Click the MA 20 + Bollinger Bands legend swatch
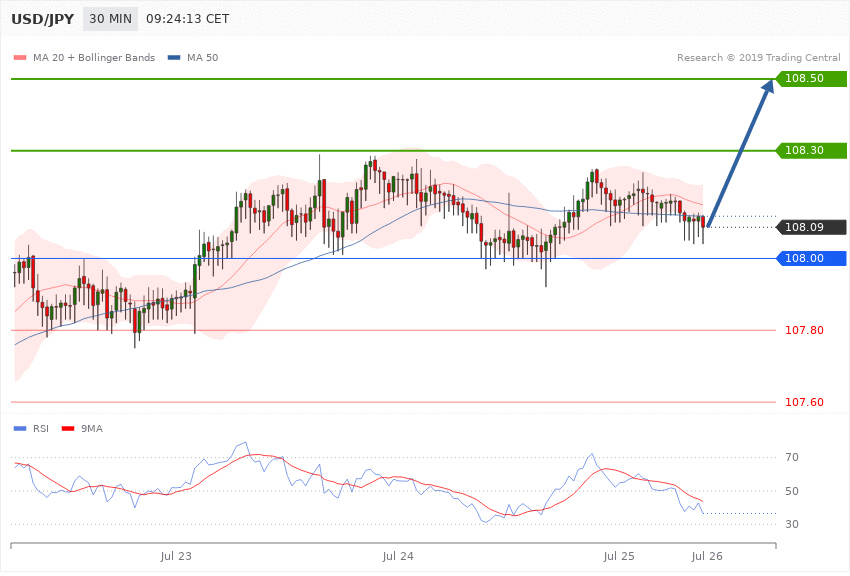Image resolution: width=850 pixels, height=576 pixels. (x=20, y=57)
